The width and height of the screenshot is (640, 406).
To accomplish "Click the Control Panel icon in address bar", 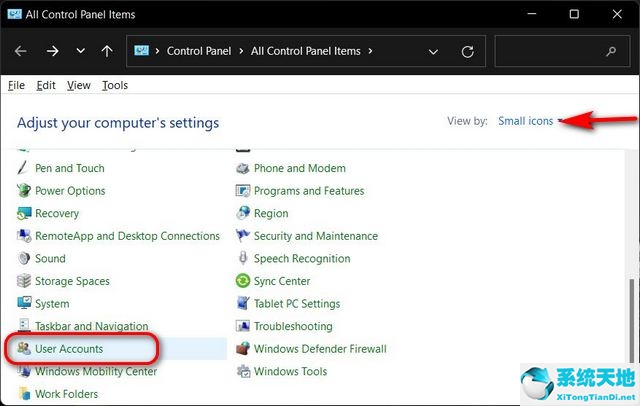I will pos(141,51).
